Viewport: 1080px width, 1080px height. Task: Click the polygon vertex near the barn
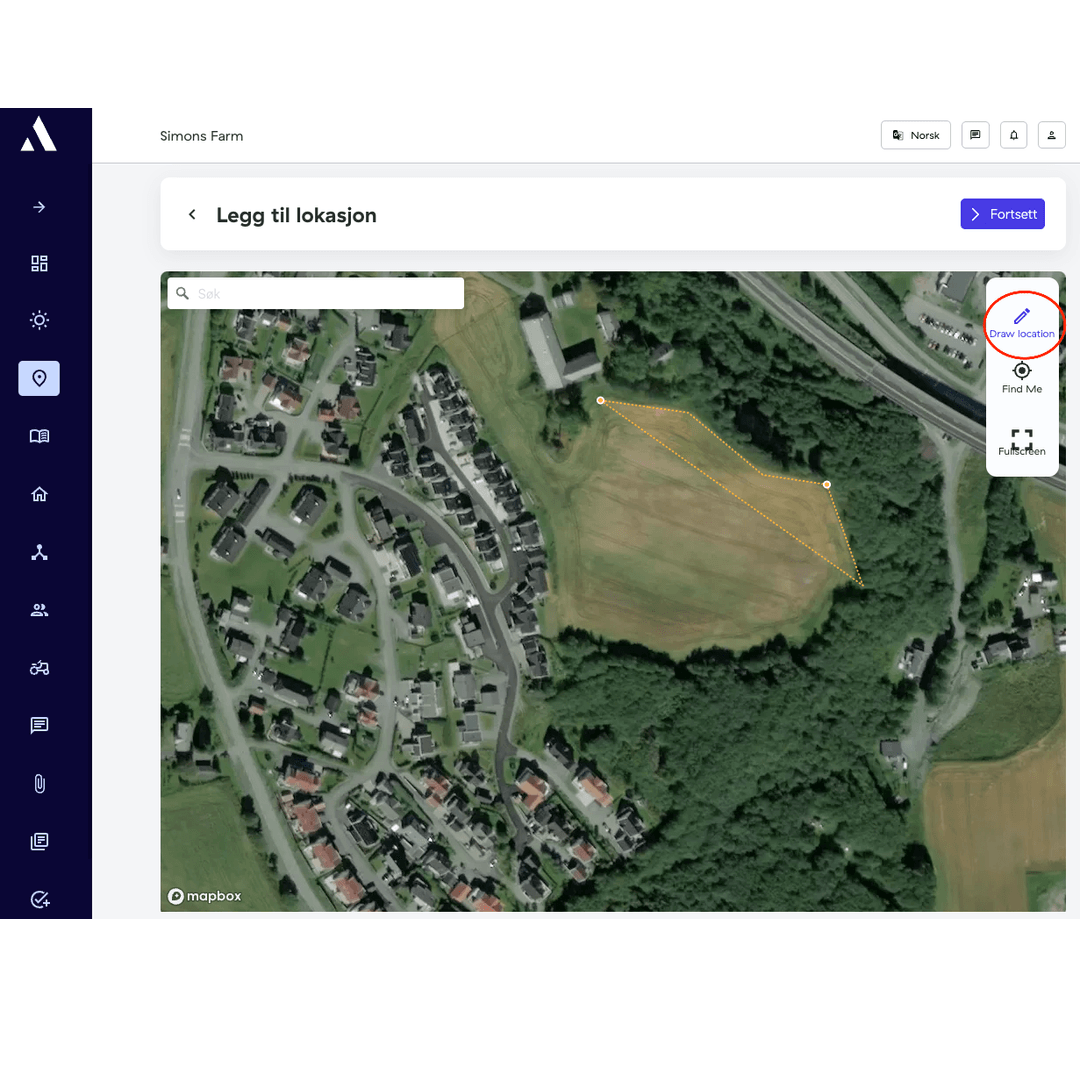[x=601, y=400]
